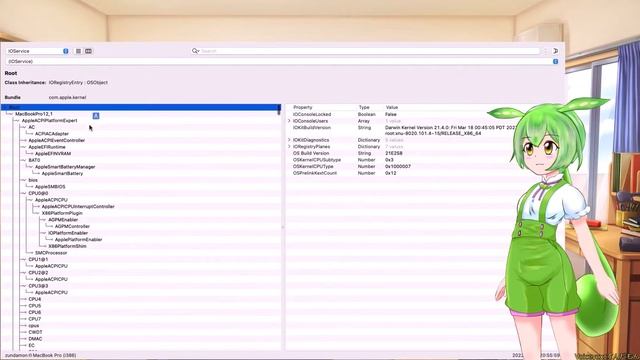Click zundamon's MacBook Pro status text
640x360 pixels.
click(40, 356)
